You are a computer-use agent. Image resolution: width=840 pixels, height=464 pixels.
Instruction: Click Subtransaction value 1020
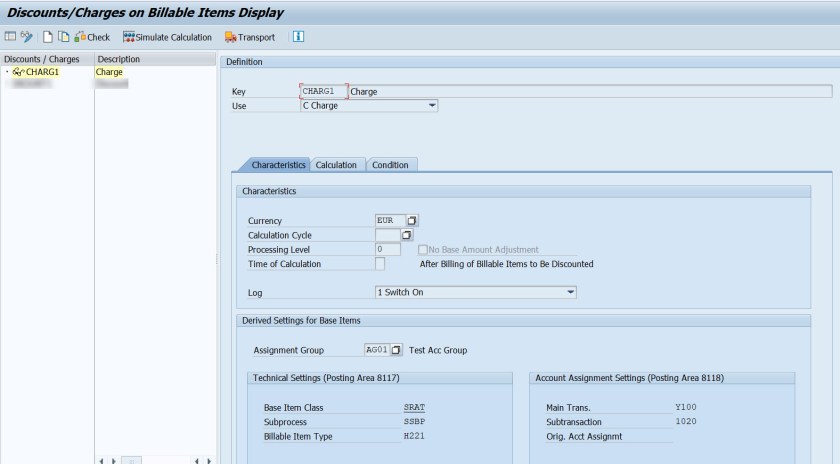coord(686,422)
